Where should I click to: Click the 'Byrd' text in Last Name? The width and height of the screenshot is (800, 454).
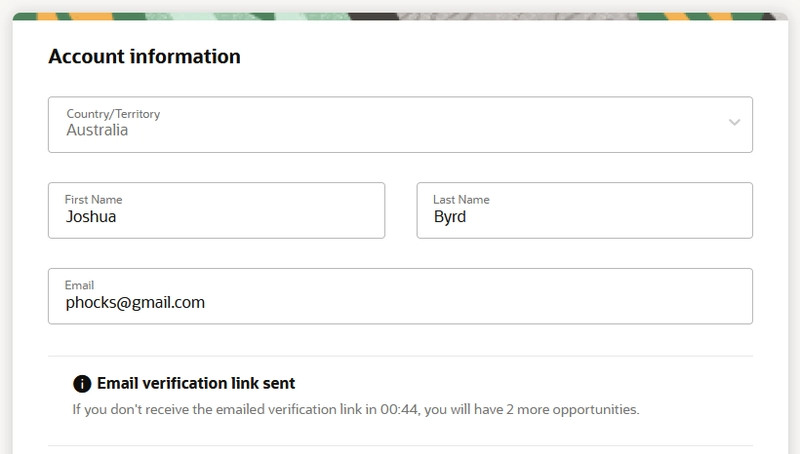(x=450, y=216)
